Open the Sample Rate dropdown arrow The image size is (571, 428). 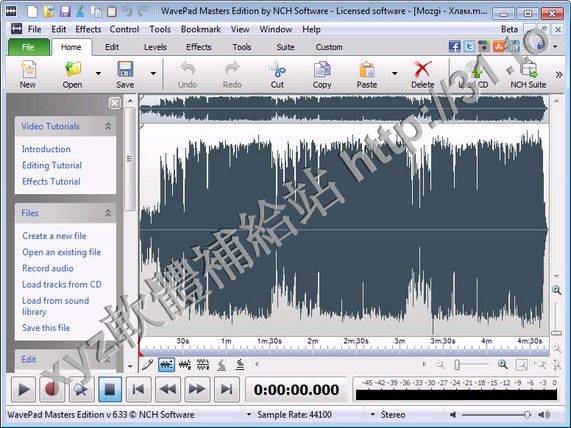(x=249, y=415)
